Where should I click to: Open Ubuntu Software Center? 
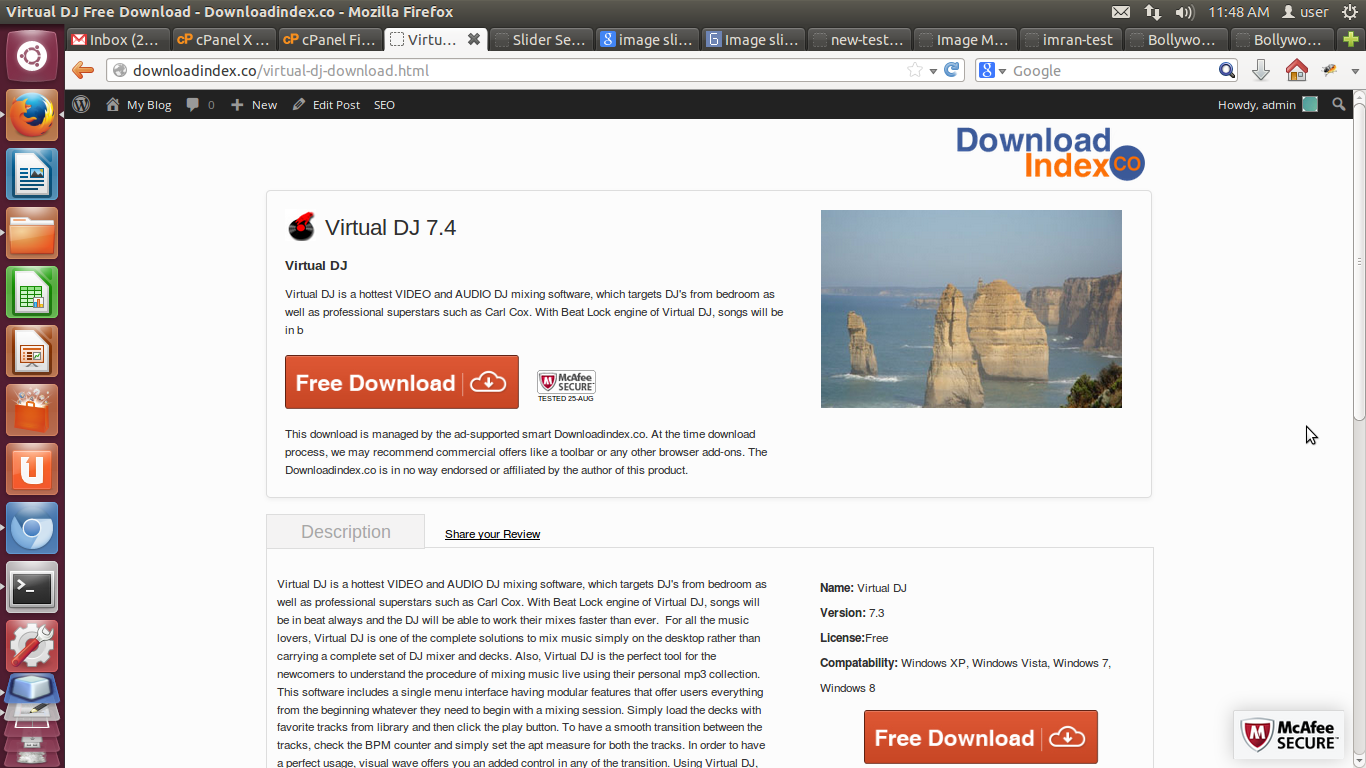33,410
